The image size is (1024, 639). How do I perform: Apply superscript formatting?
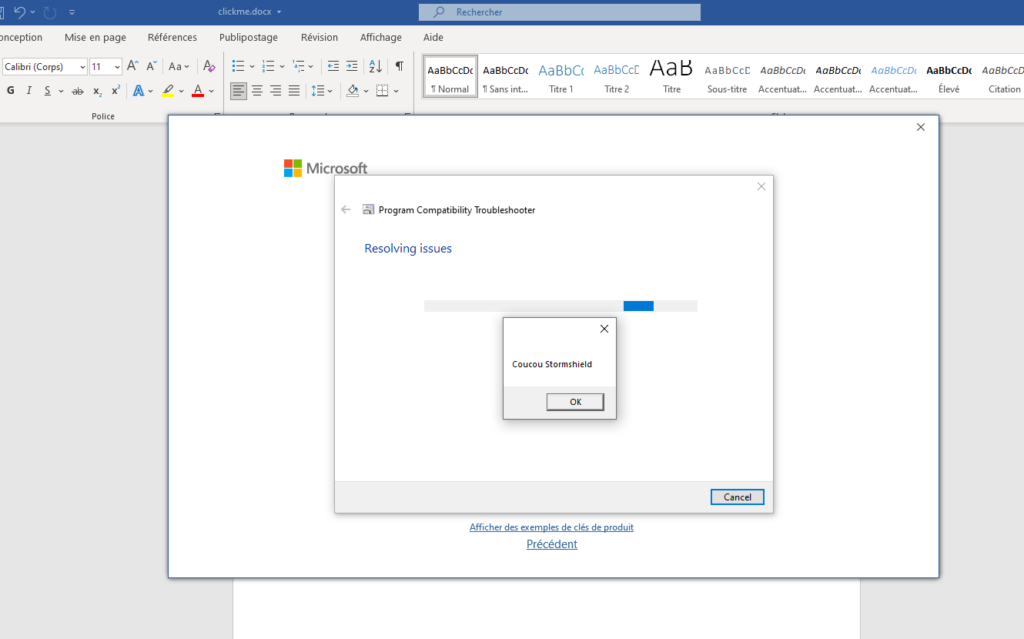[116, 91]
